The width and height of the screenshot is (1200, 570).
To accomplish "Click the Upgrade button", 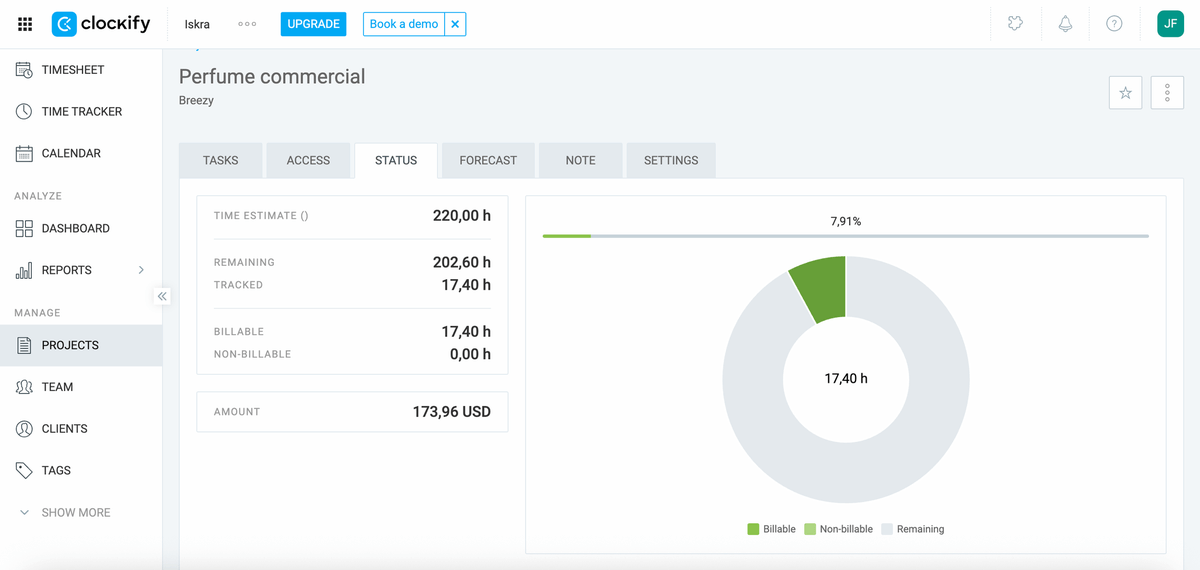I will (x=313, y=24).
